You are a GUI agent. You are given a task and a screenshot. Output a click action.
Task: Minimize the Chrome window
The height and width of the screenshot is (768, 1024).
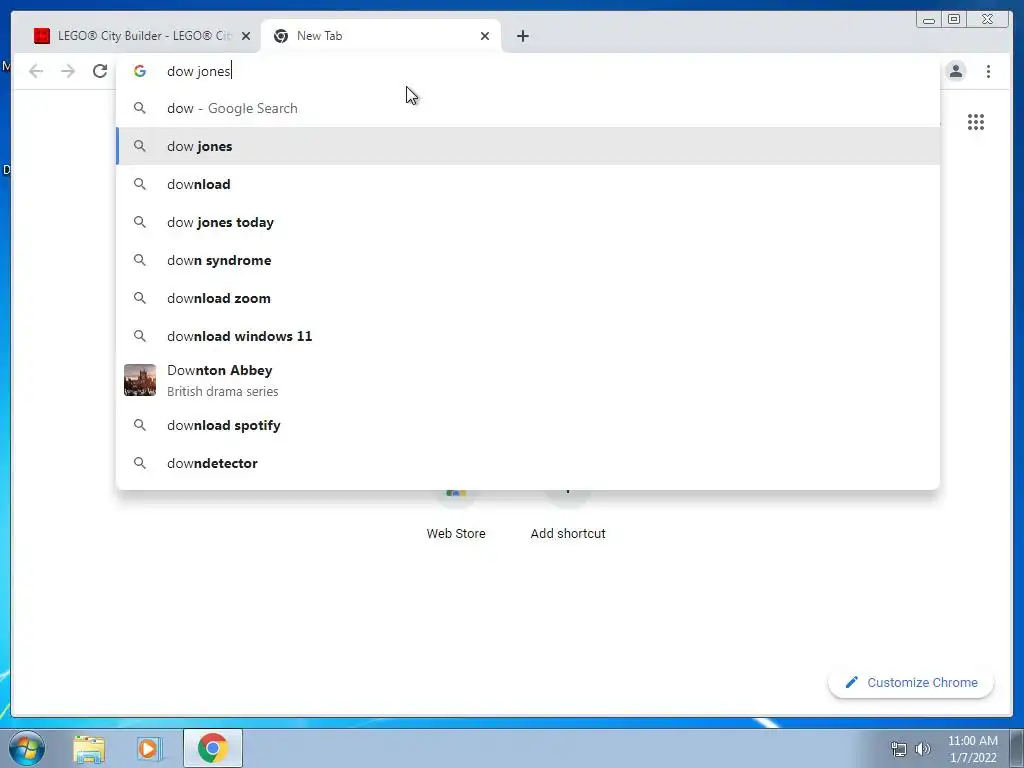click(x=929, y=20)
